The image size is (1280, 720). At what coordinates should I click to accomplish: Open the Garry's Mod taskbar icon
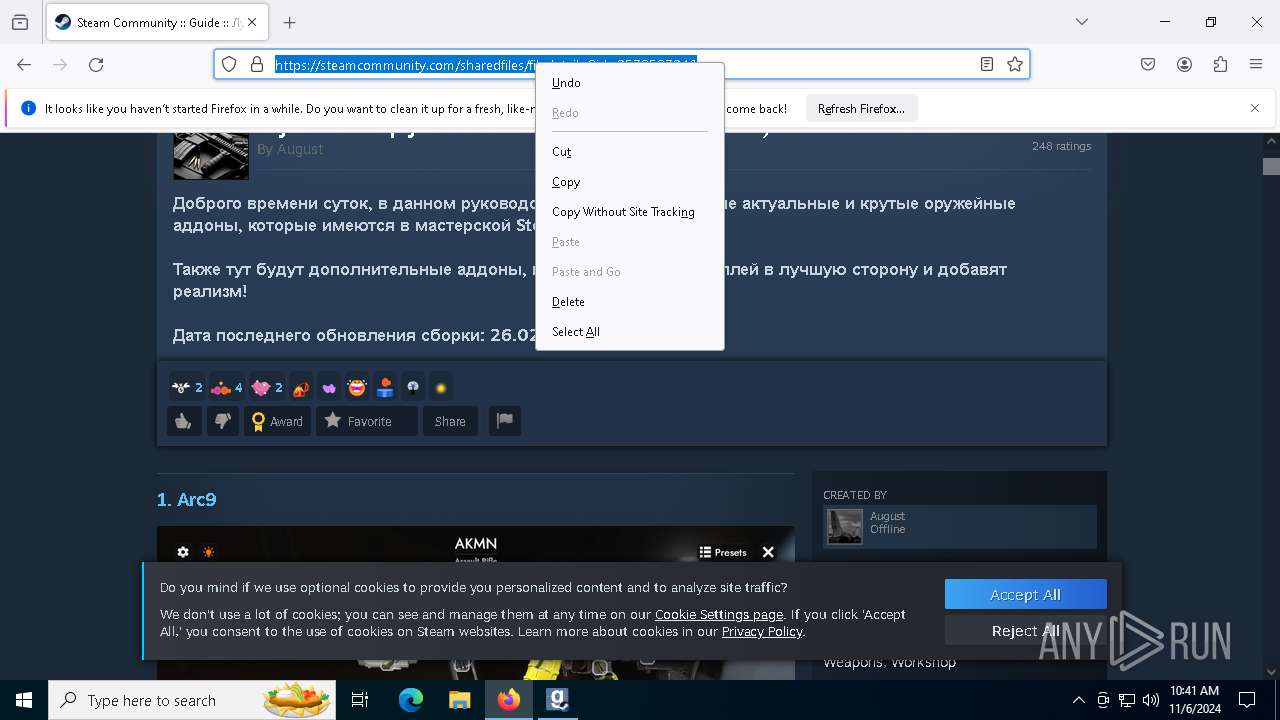(x=557, y=700)
